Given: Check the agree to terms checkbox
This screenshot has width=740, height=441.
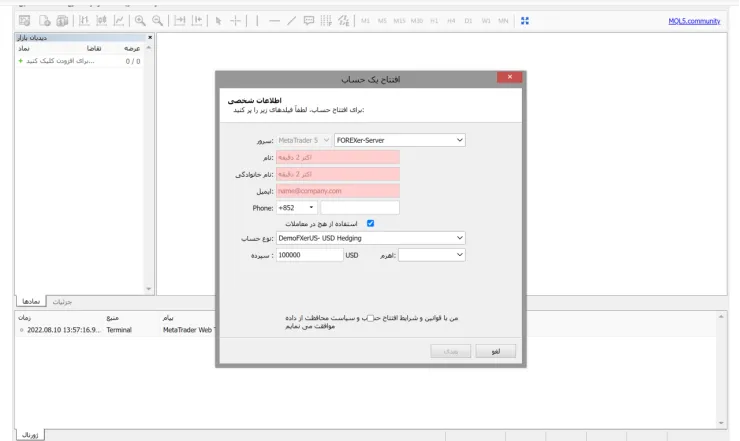Looking at the screenshot, I should pyautogui.click(x=370, y=318).
